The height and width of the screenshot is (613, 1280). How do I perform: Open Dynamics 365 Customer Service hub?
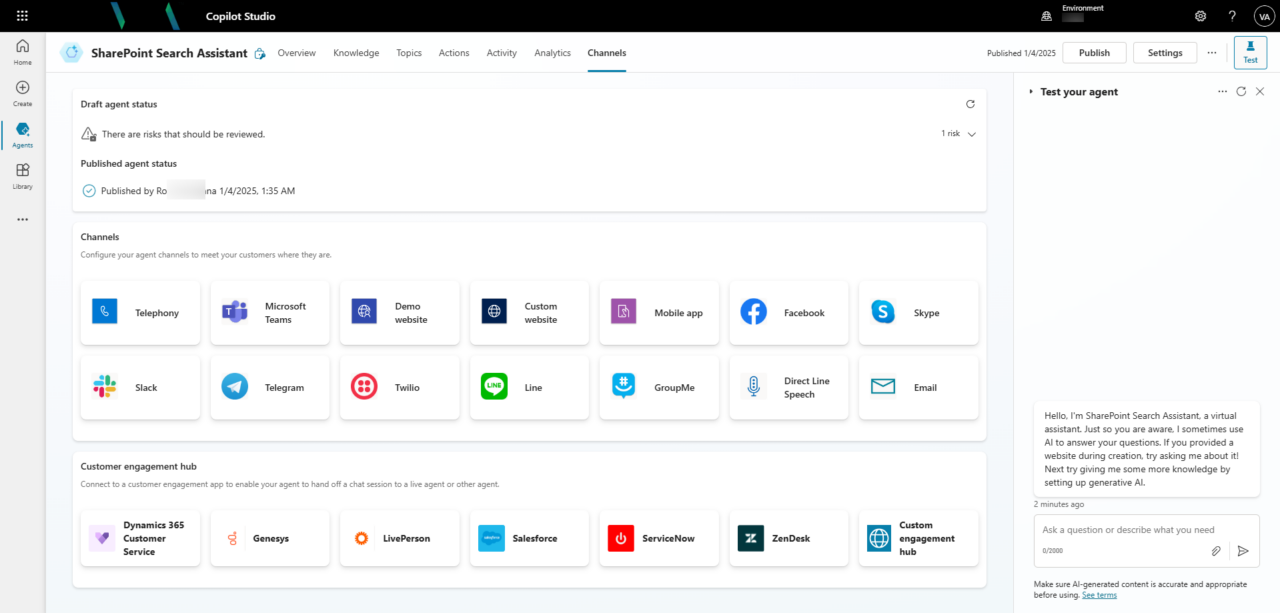(140, 538)
